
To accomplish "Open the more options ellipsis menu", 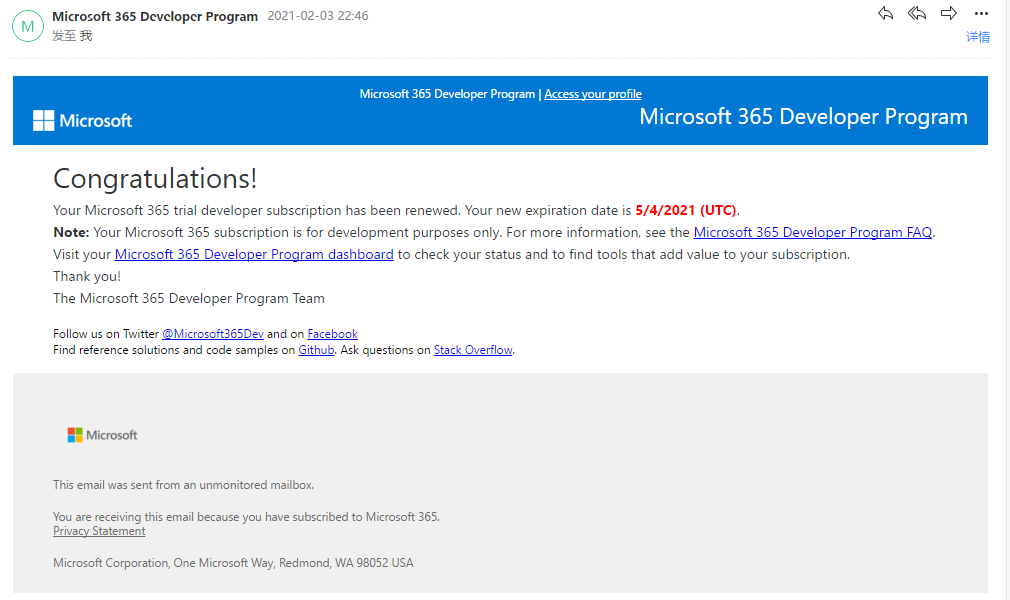I will [981, 14].
